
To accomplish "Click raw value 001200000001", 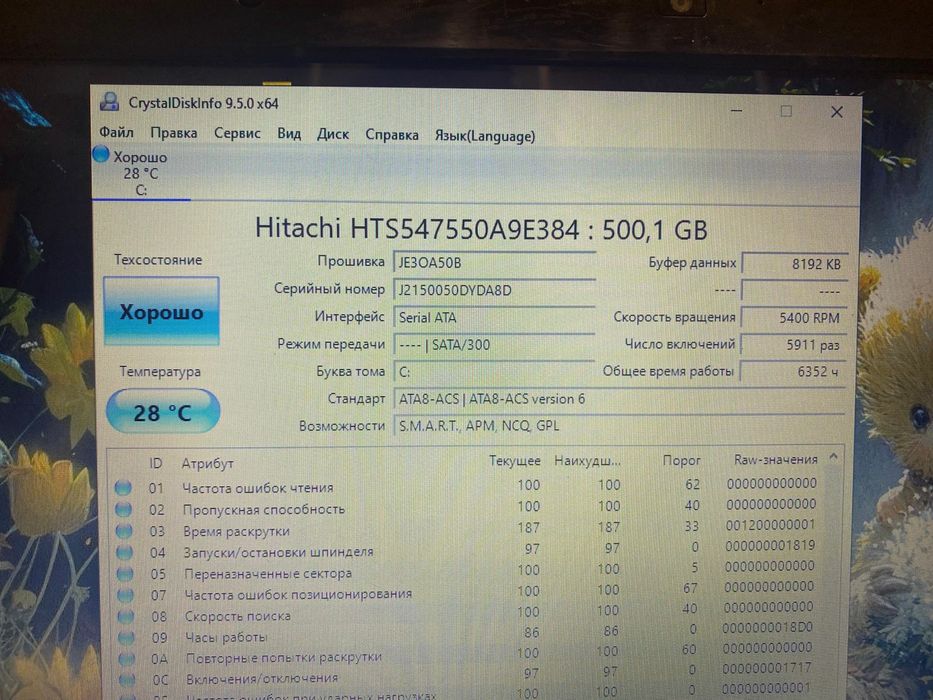I will click(x=770, y=525).
